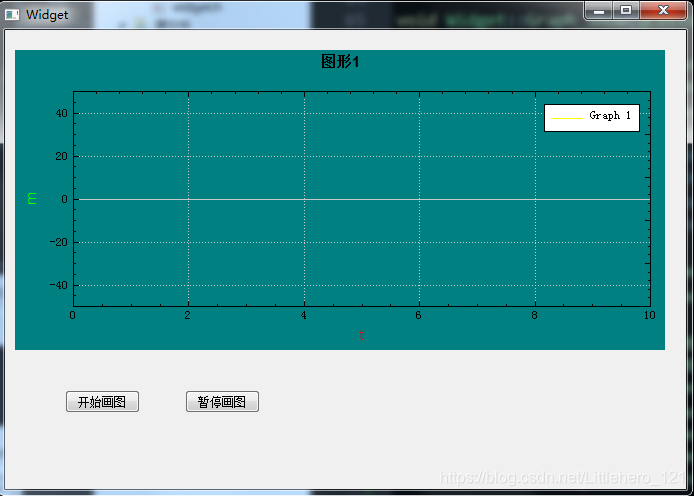Click the x-axis tick label 2

[x=188, y=315]
